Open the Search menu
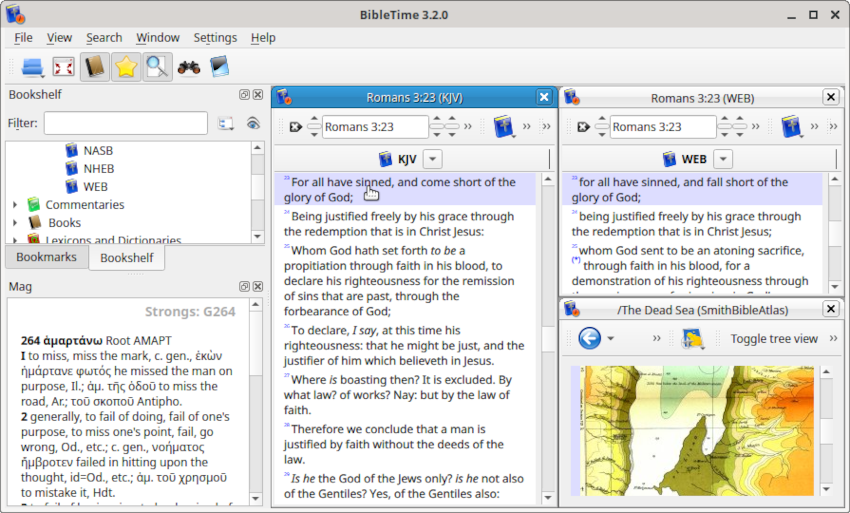Image resolution: width=850 pixels, height=513 pixels. (x=104, y=37)
